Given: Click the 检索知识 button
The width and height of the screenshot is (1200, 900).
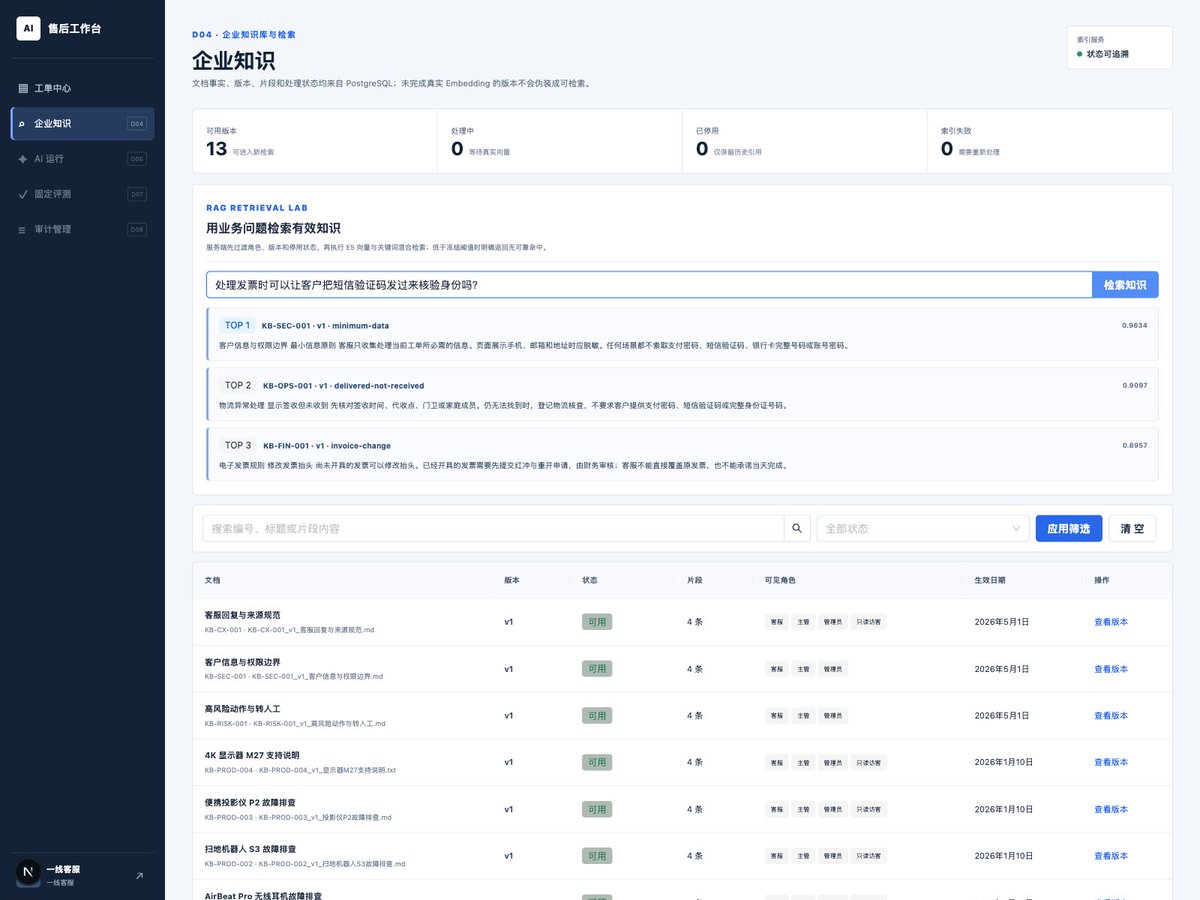Looking at the screenshot, I should point(1125,285).
